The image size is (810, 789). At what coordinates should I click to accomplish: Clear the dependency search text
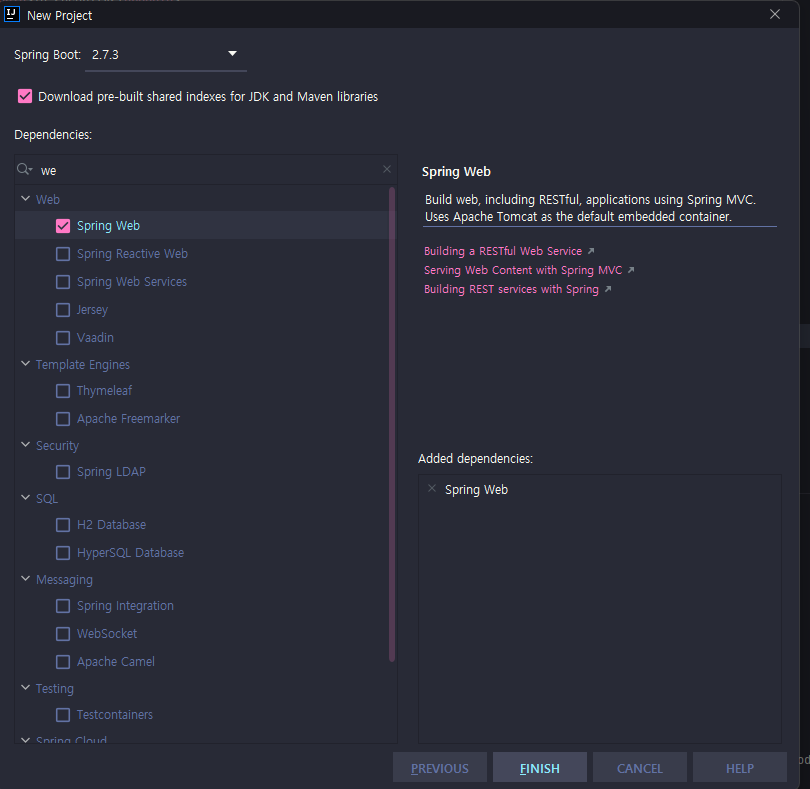pyautogui.click(x=387, y=169)
